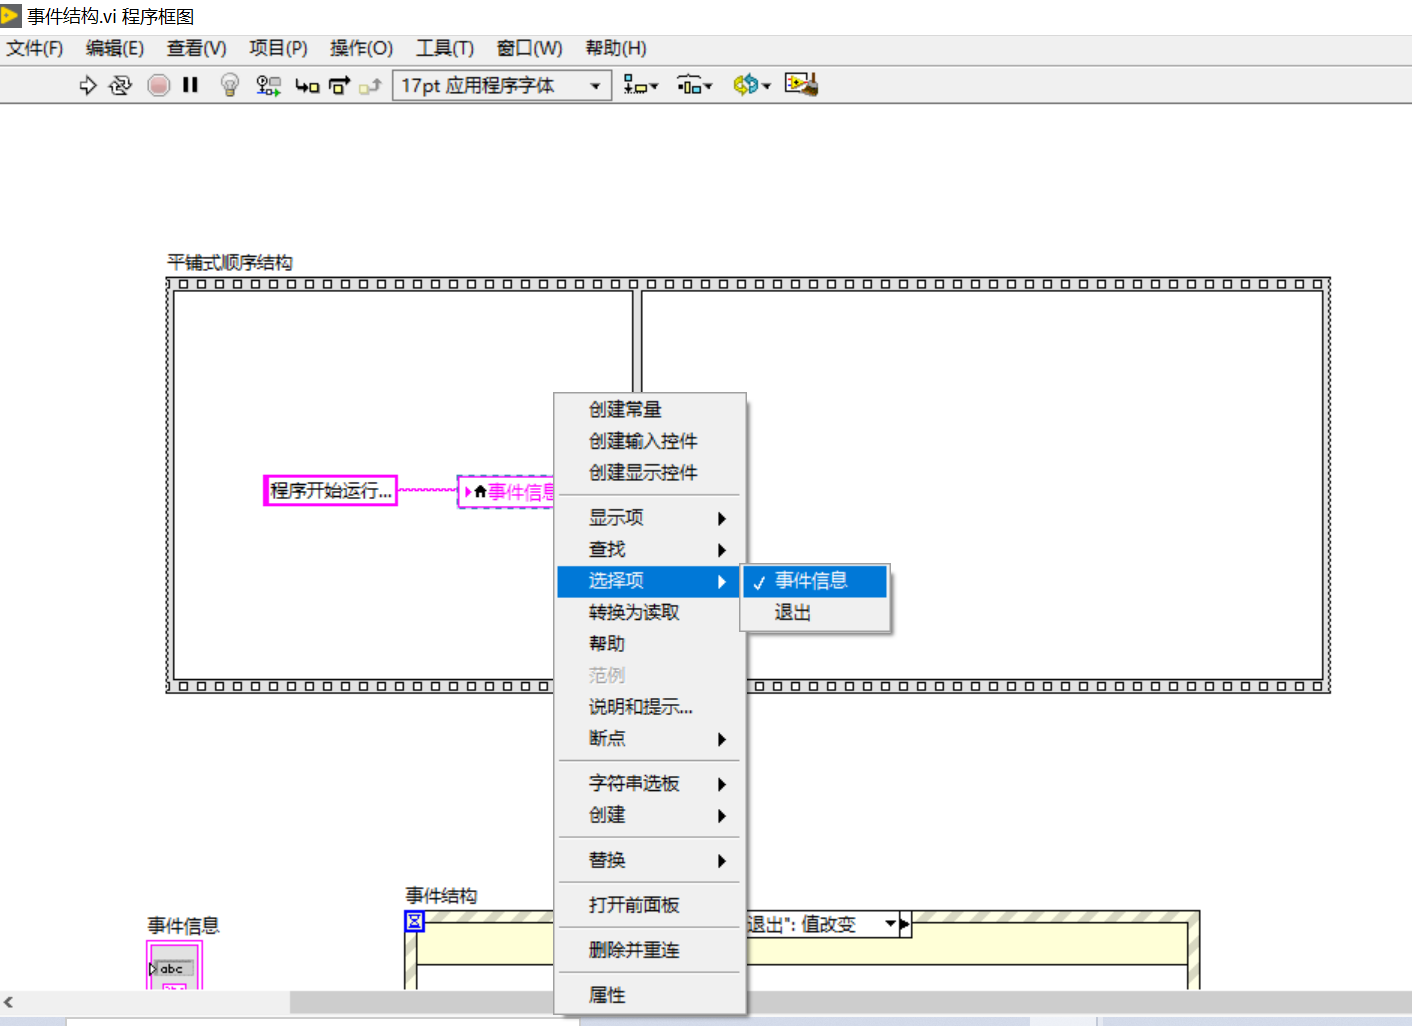The width and height of the screenshot is (1412, 1026).
Task: Open the 工具(T) menu
Action: click(445, 48)
